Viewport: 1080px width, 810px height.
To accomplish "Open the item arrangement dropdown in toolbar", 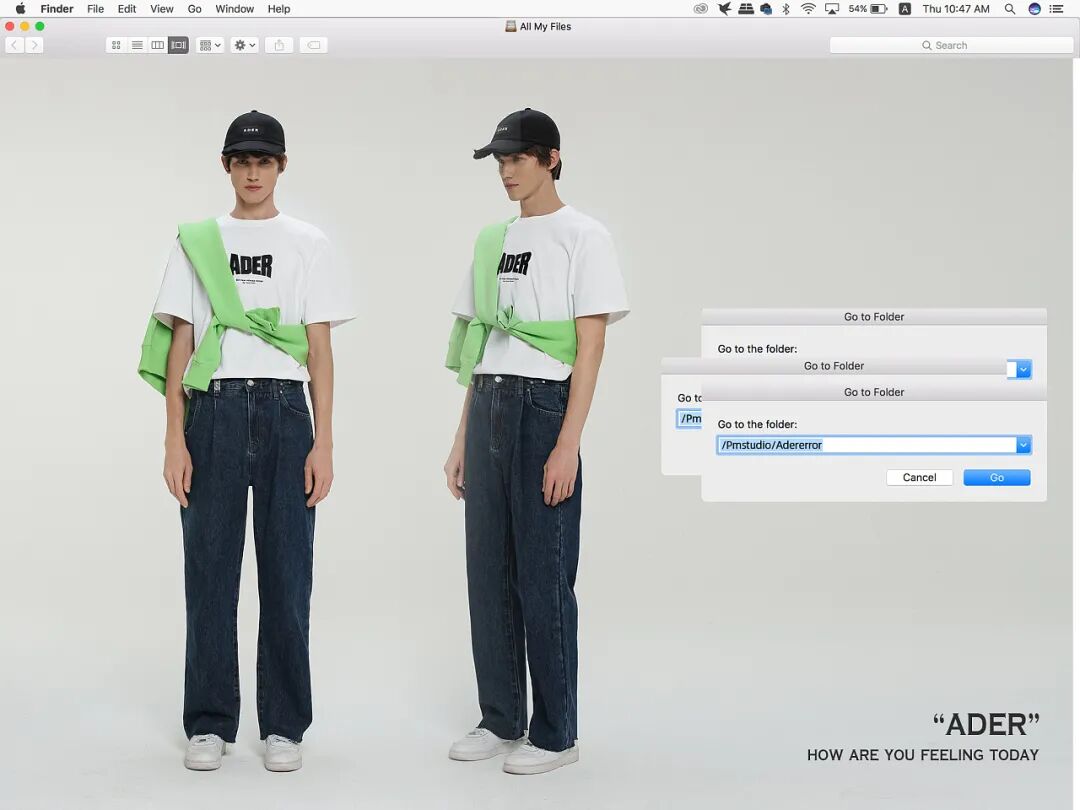I will coord(210,45).
